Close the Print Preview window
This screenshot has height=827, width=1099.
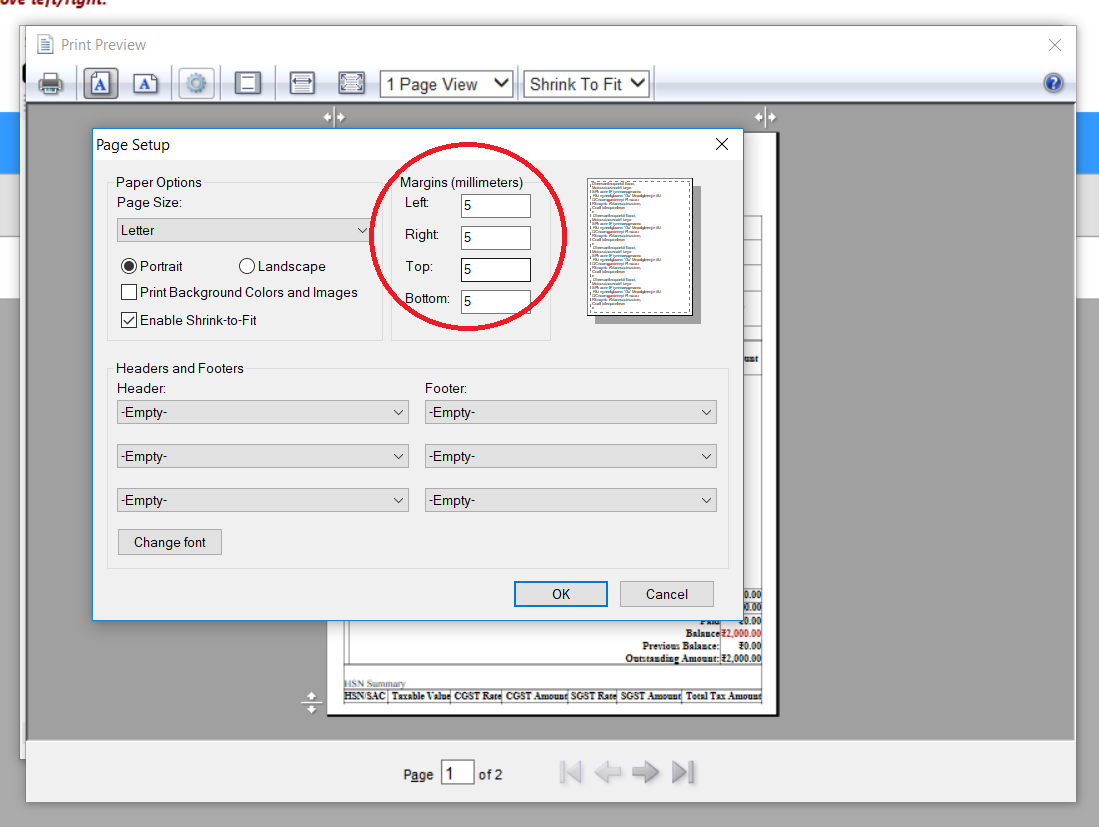click(x=1054, y=45)
